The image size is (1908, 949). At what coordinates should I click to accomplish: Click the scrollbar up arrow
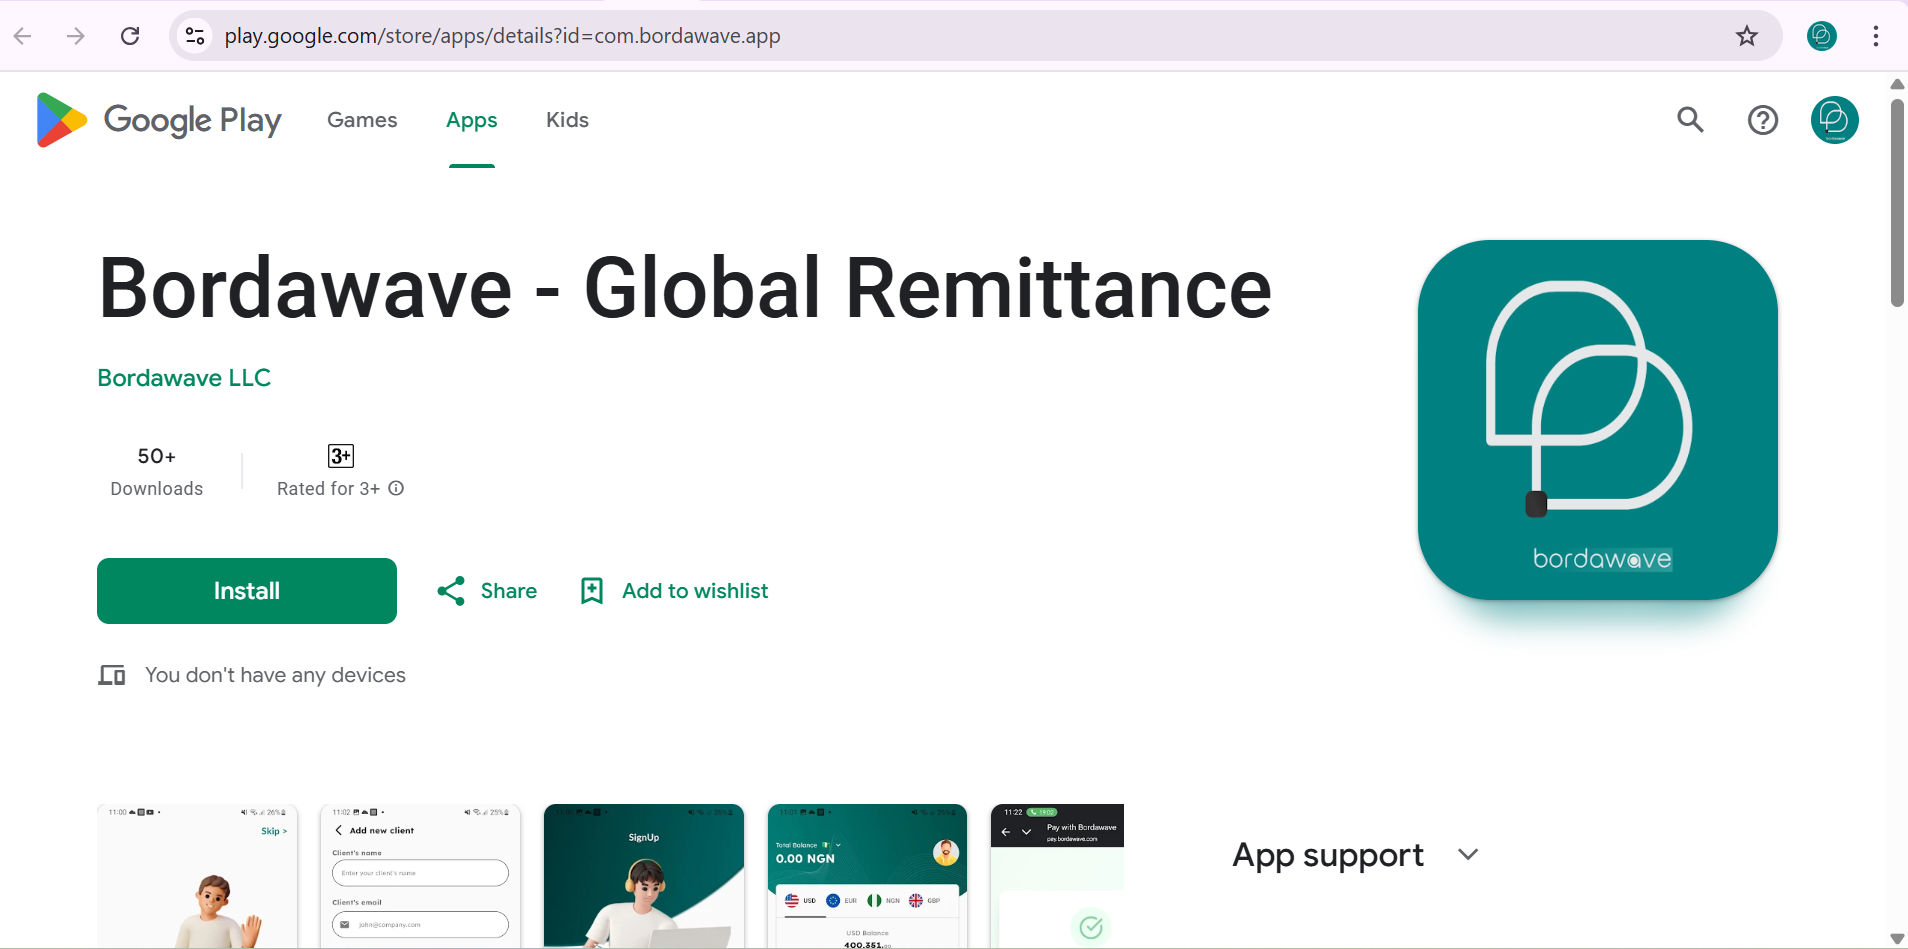(1897, 84)
